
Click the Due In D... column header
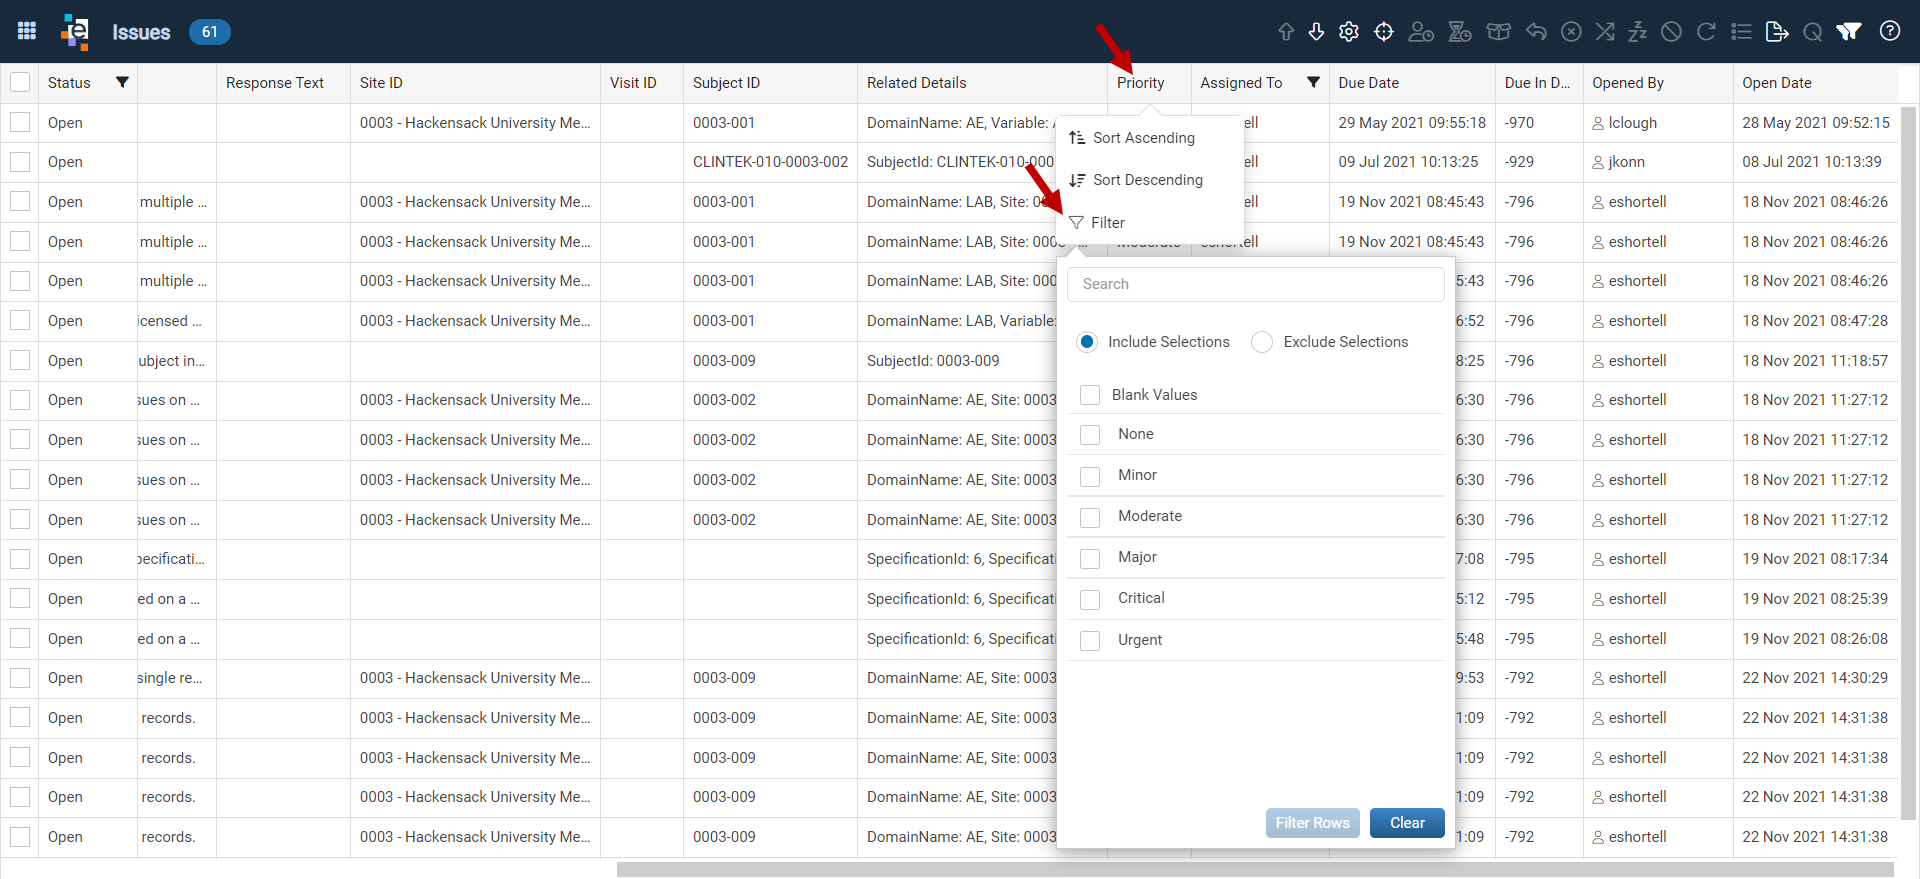[x=1537, y=83]
